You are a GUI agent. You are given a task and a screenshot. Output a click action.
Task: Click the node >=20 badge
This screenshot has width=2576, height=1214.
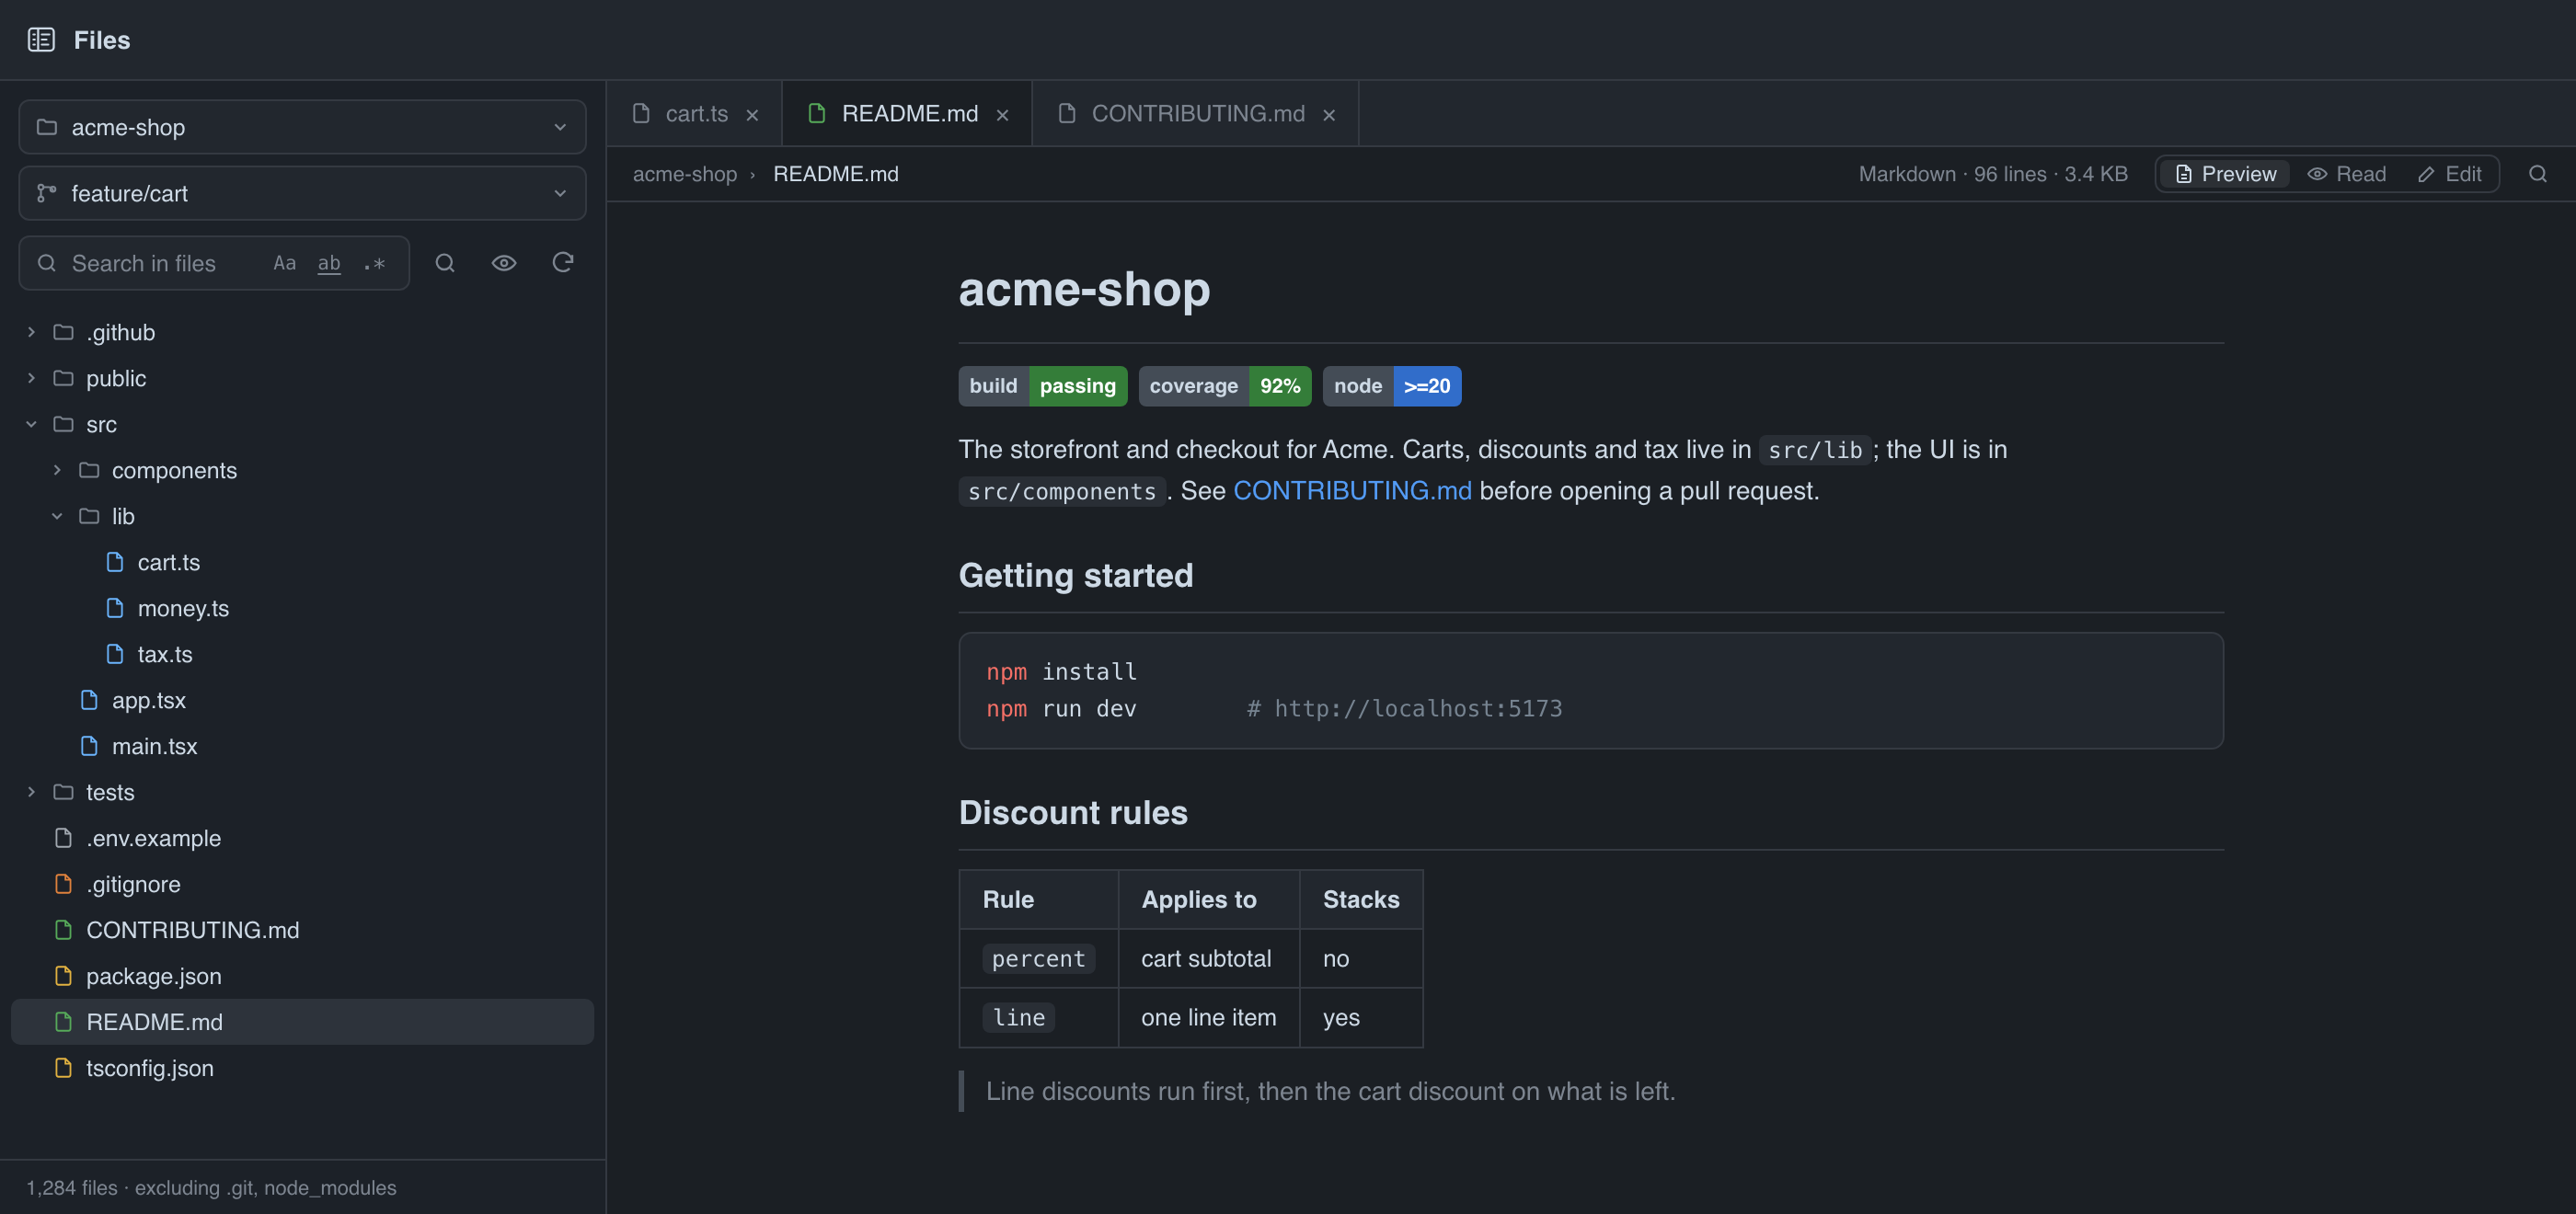click(x=1392, y=386)
